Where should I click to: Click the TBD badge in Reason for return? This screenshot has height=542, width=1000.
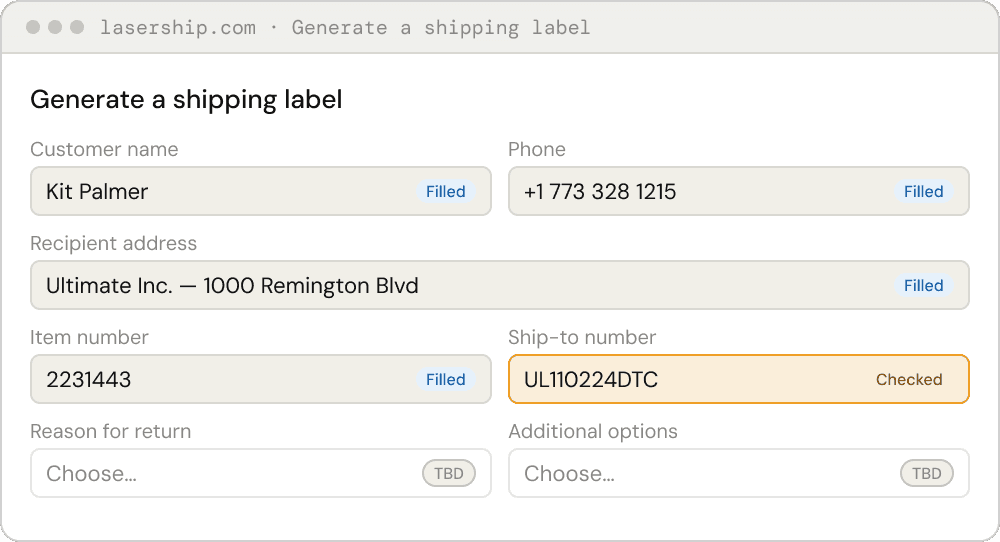pos(449,473)
